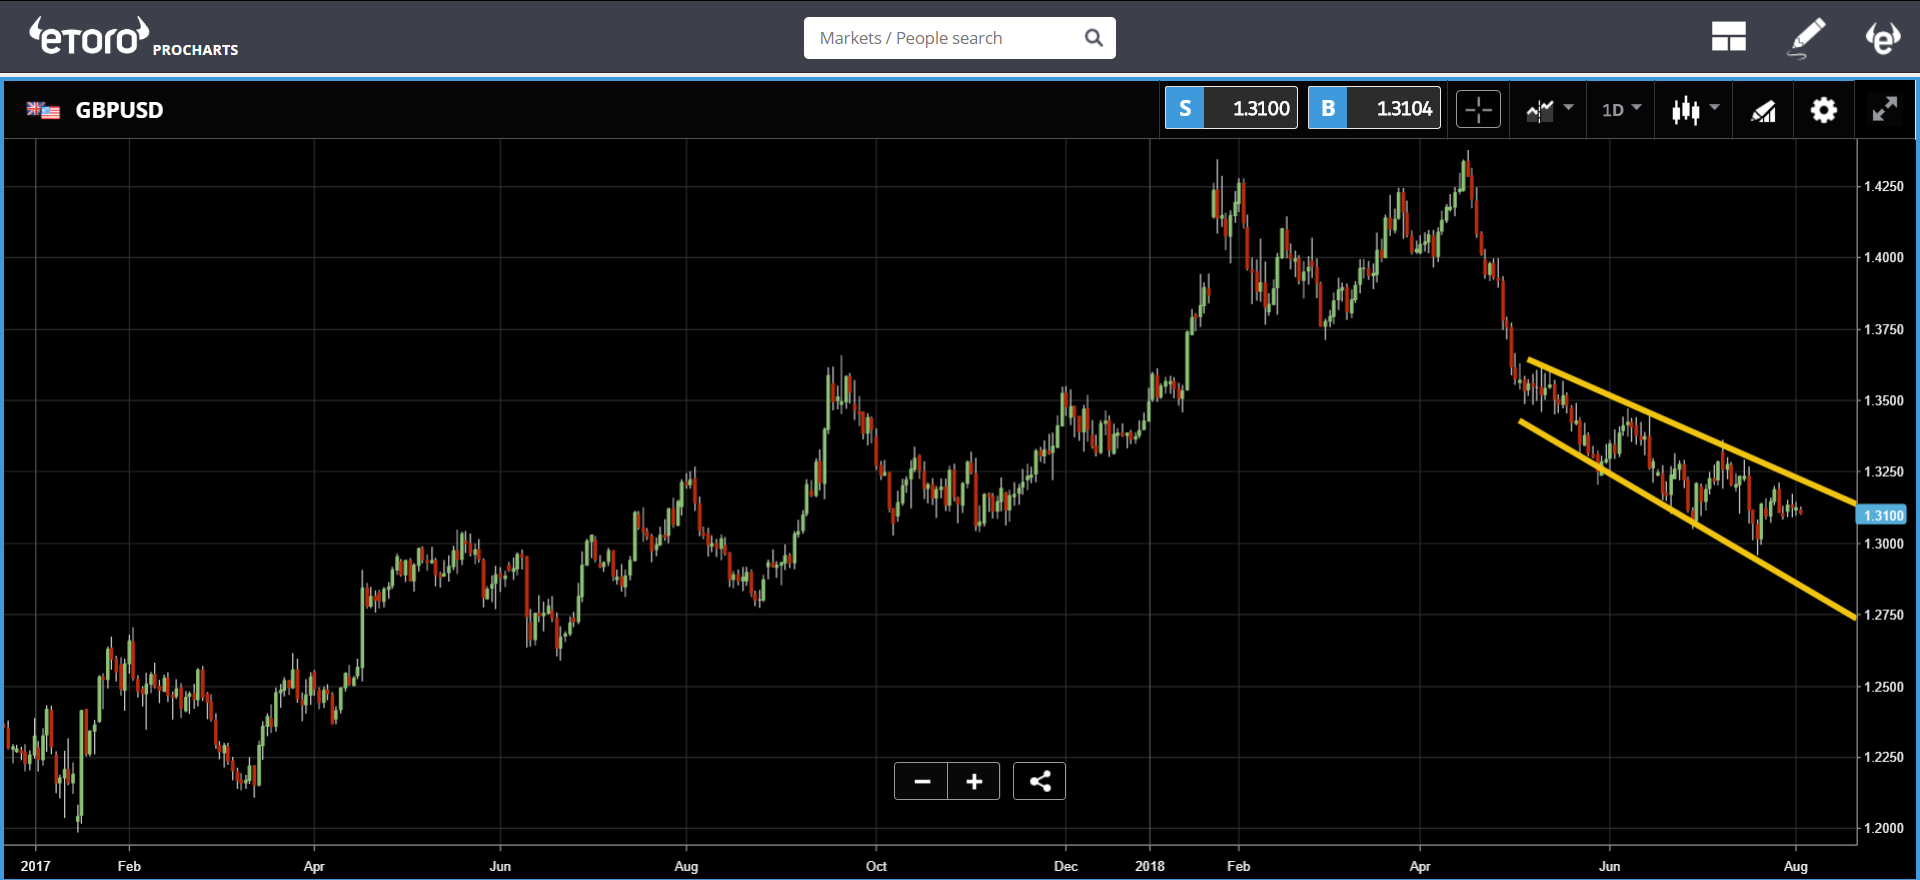Image resolution: width=1920 pixels, height=880 pixels.
Task: Click the eToro ProCharts logo
Action: point(132,38)
